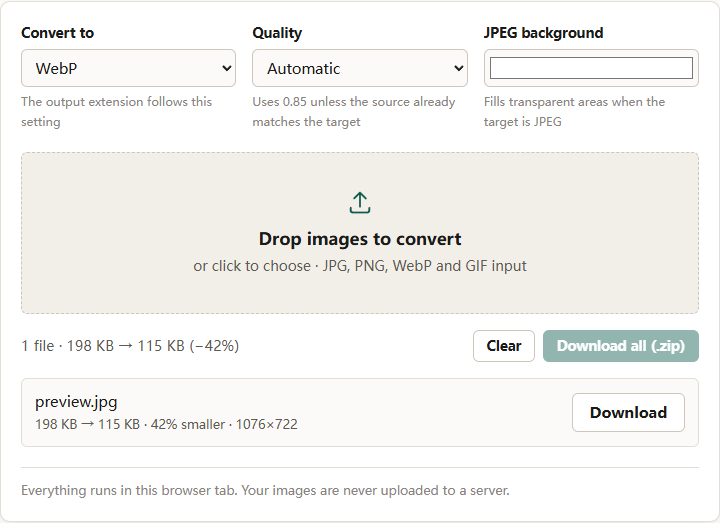Open the Quality Automatic dropdown
Image resolution: width=720 pixels, height=523 pixels.
click(x=360, y=68)
